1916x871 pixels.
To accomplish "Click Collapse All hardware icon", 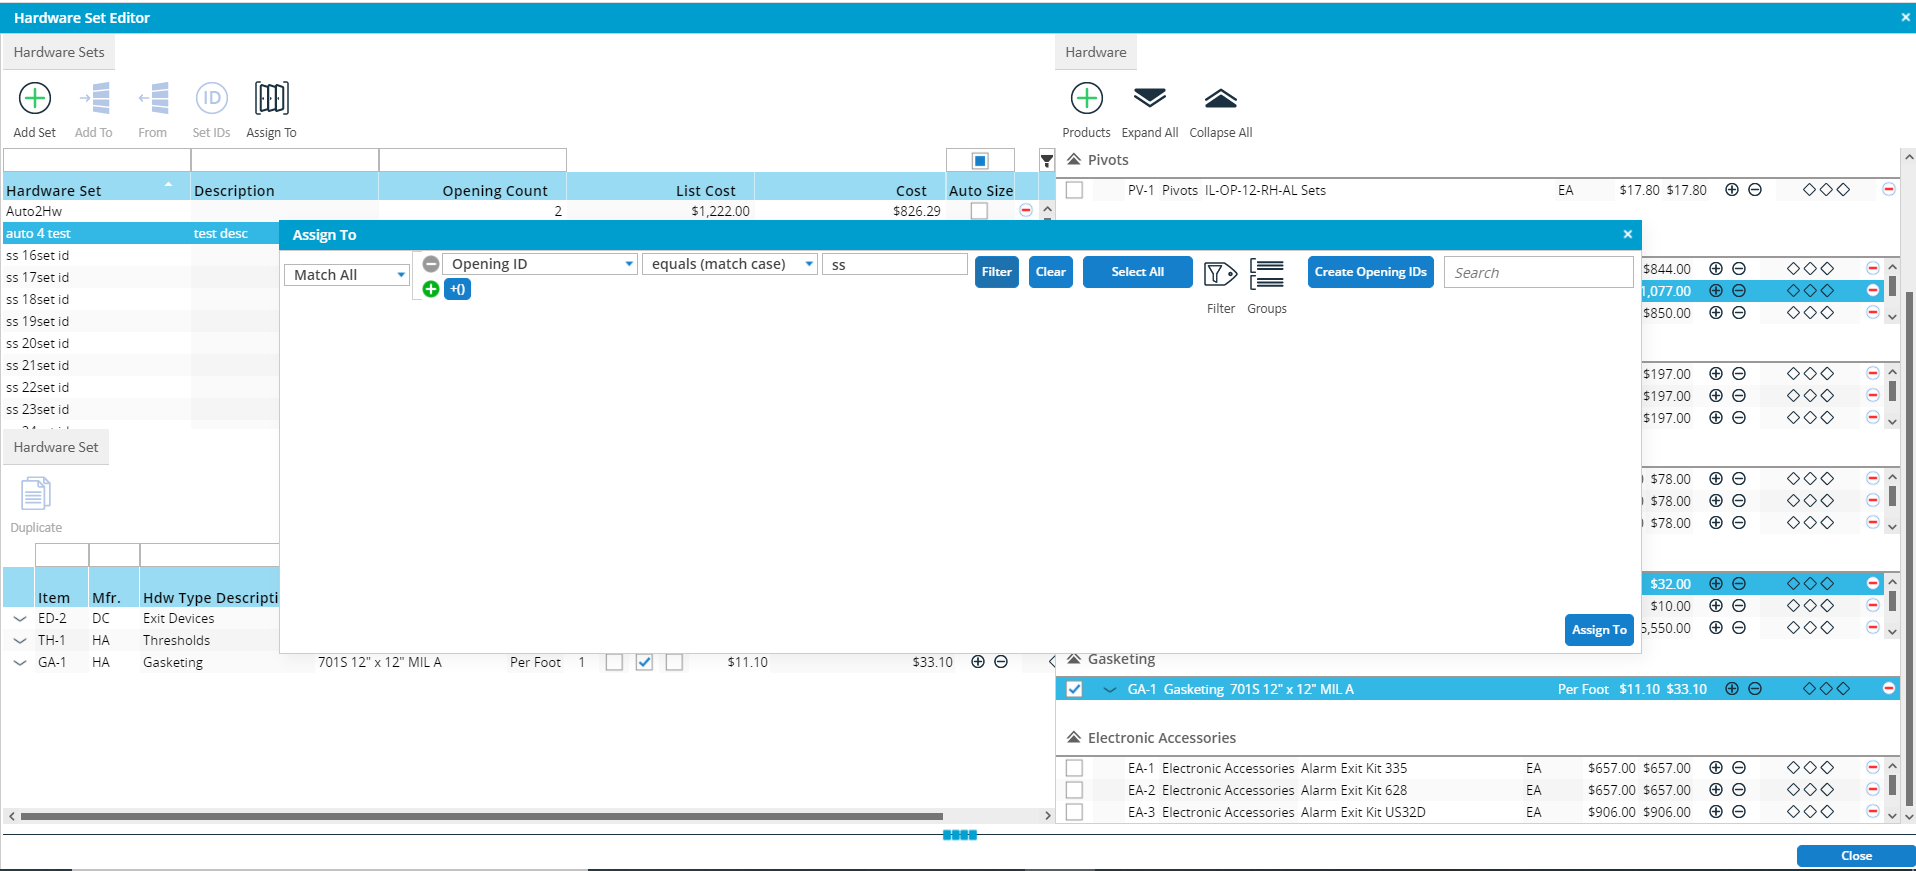I will click(x=1220, y=99).
